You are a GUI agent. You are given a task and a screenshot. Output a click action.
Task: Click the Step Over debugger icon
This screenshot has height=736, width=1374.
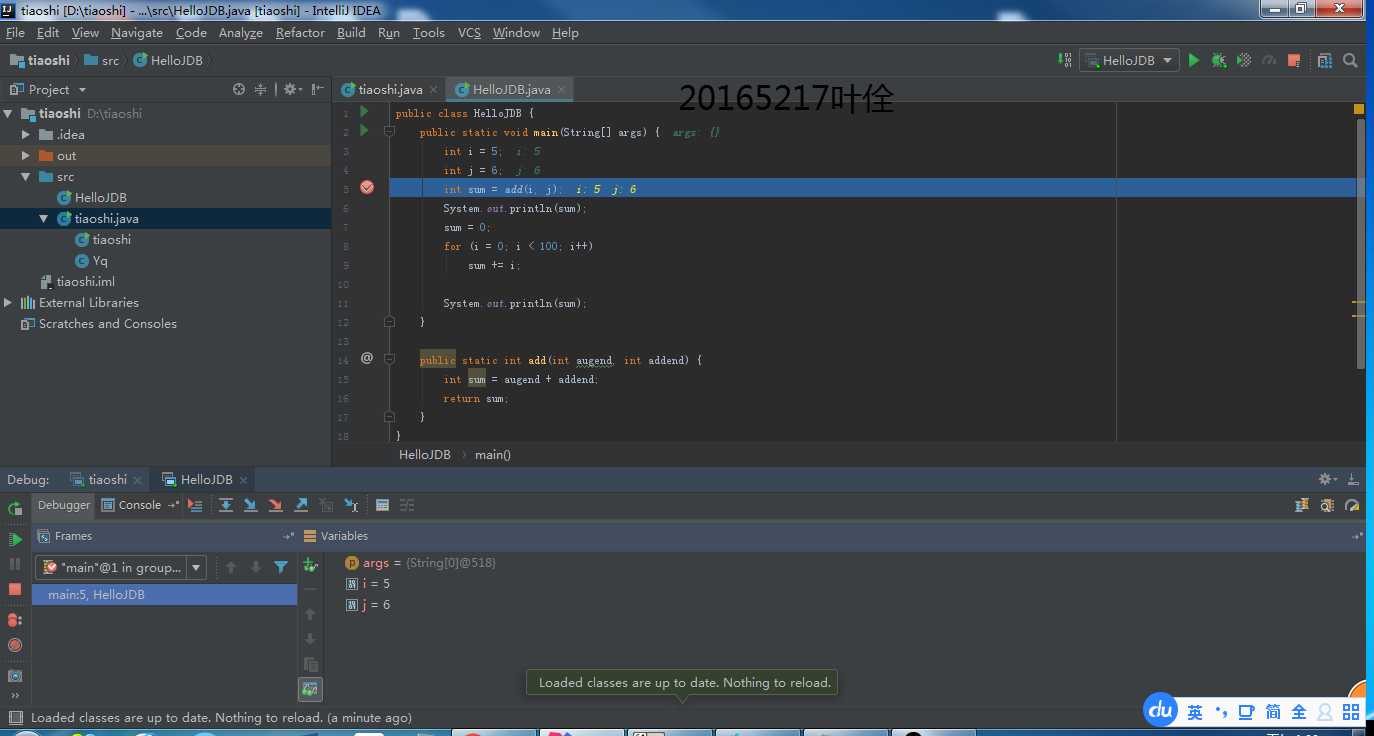(226, 505)
